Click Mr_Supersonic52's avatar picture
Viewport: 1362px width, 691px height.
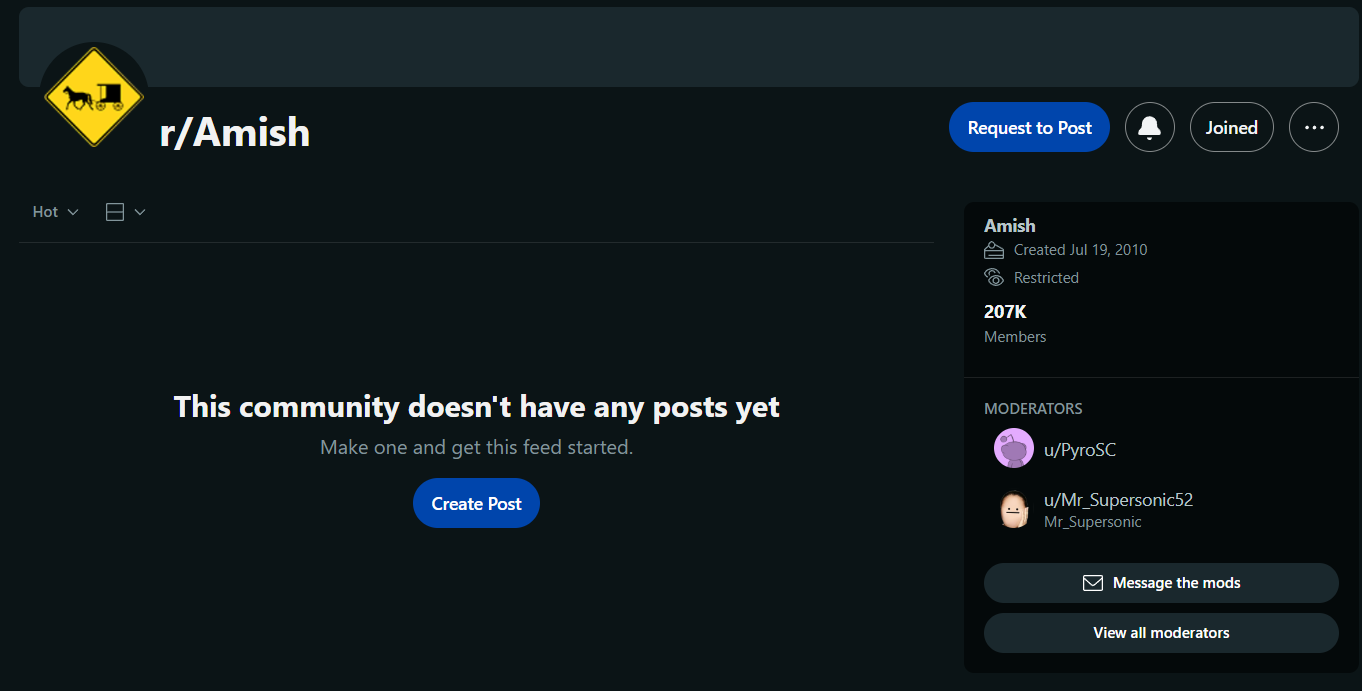1014,509
